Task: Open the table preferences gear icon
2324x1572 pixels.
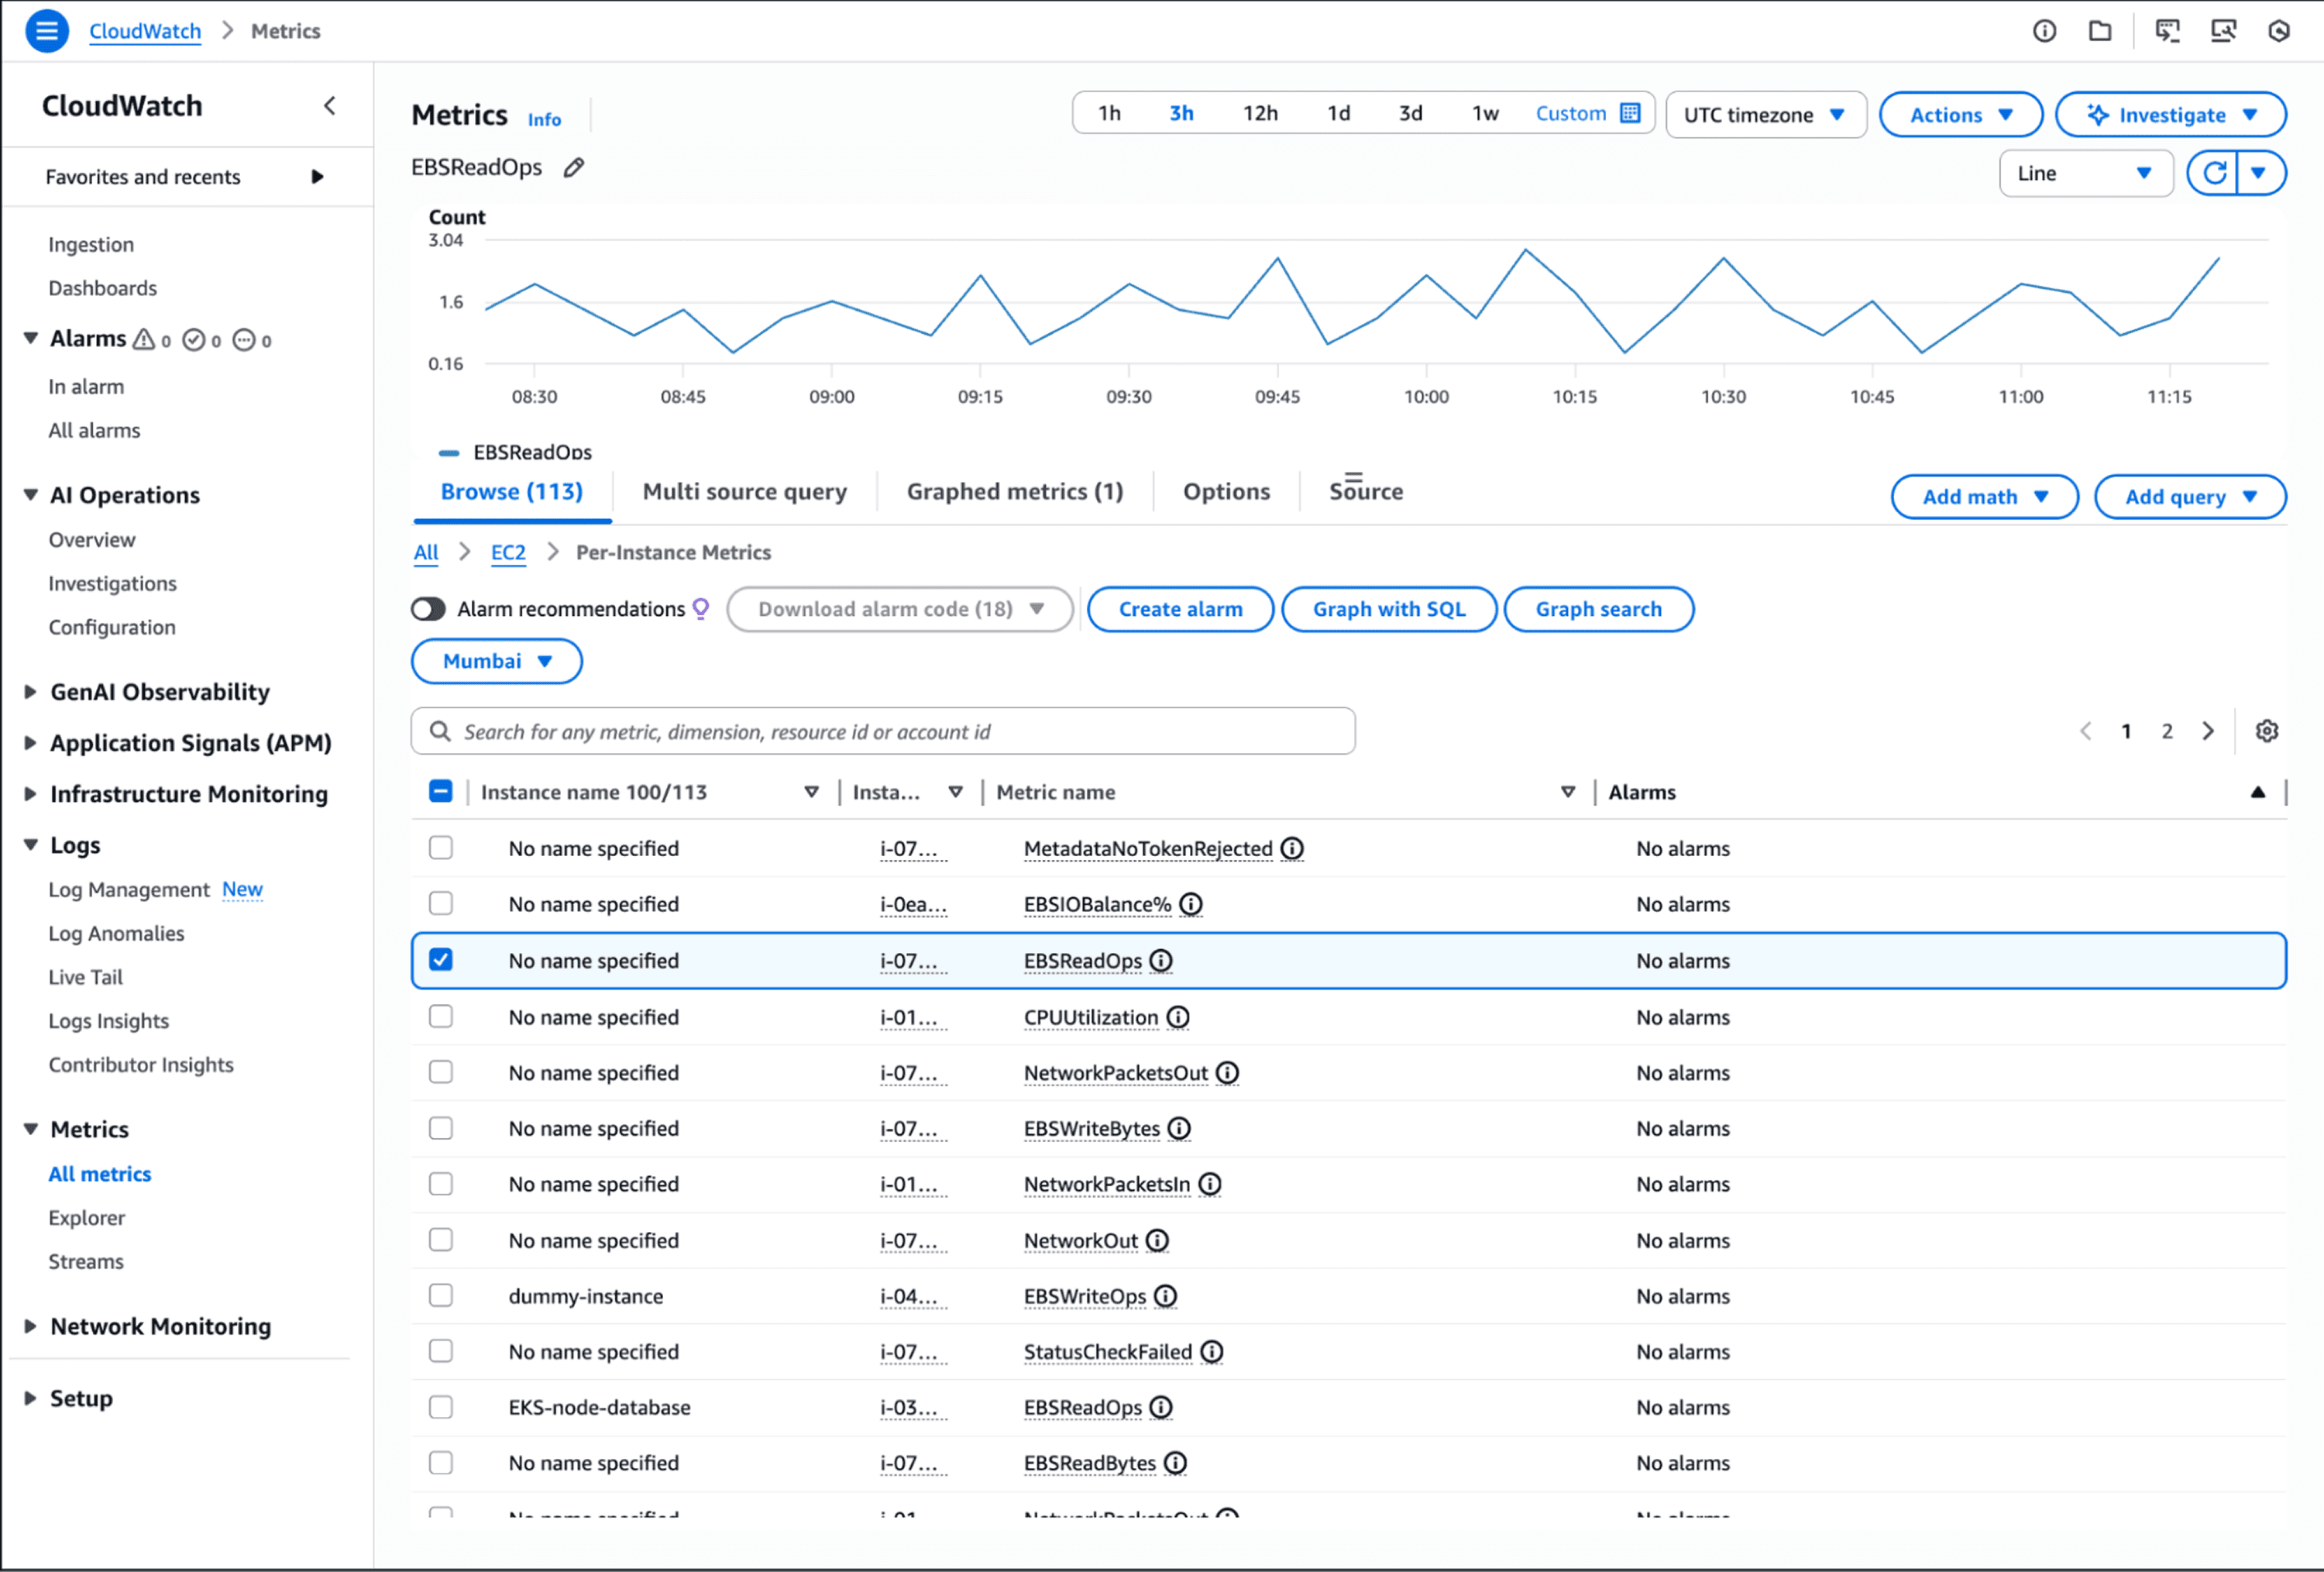Action: [2266, 731]
